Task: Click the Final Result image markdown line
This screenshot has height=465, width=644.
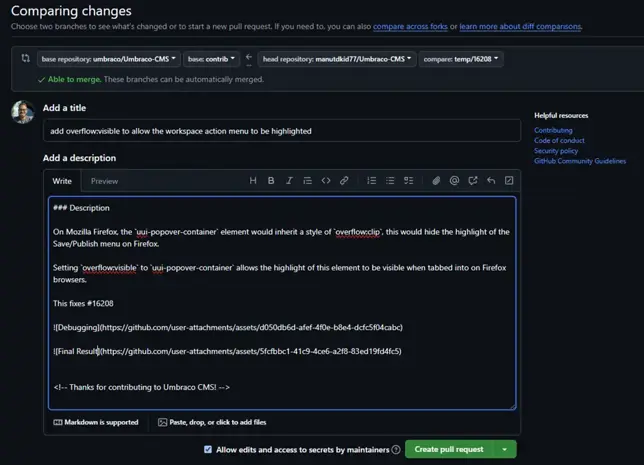Action: [227, 351]
